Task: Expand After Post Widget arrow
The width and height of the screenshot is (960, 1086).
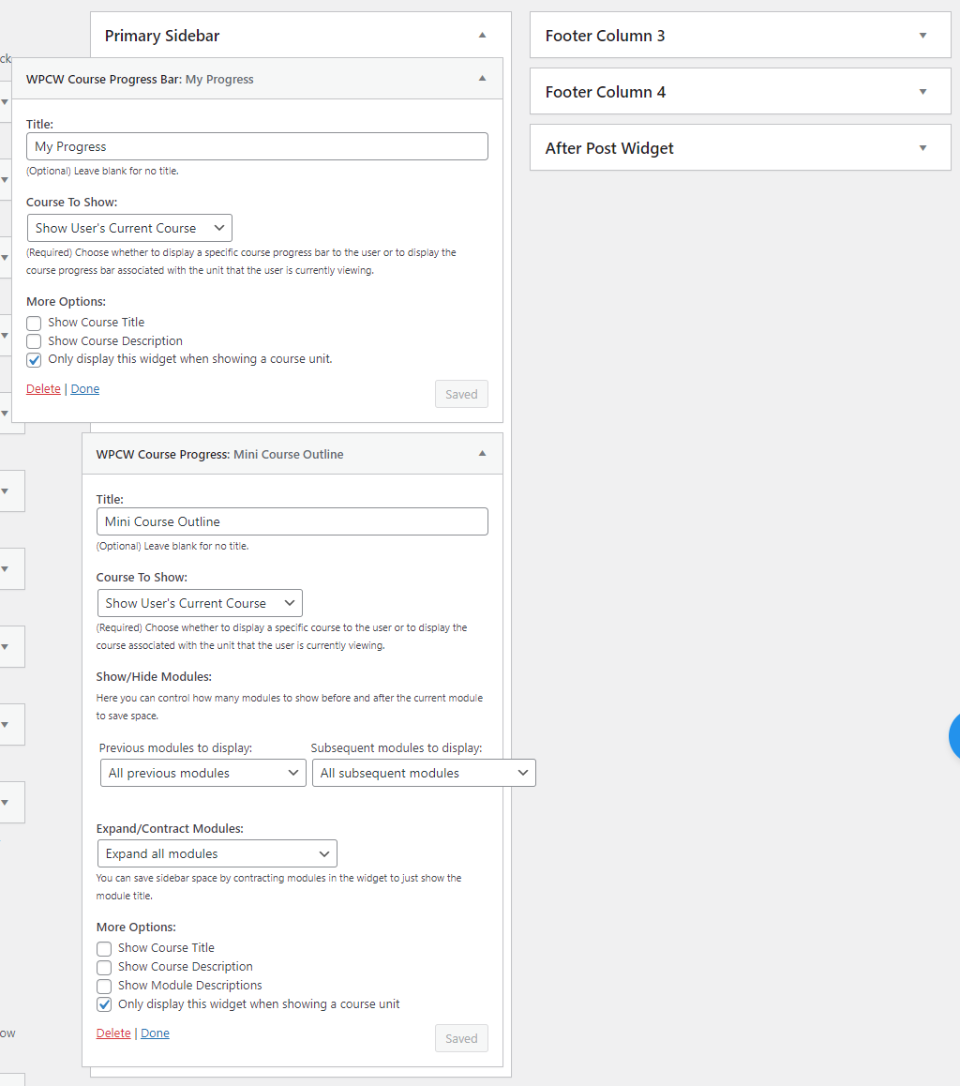Action: (x=923, y=148)
